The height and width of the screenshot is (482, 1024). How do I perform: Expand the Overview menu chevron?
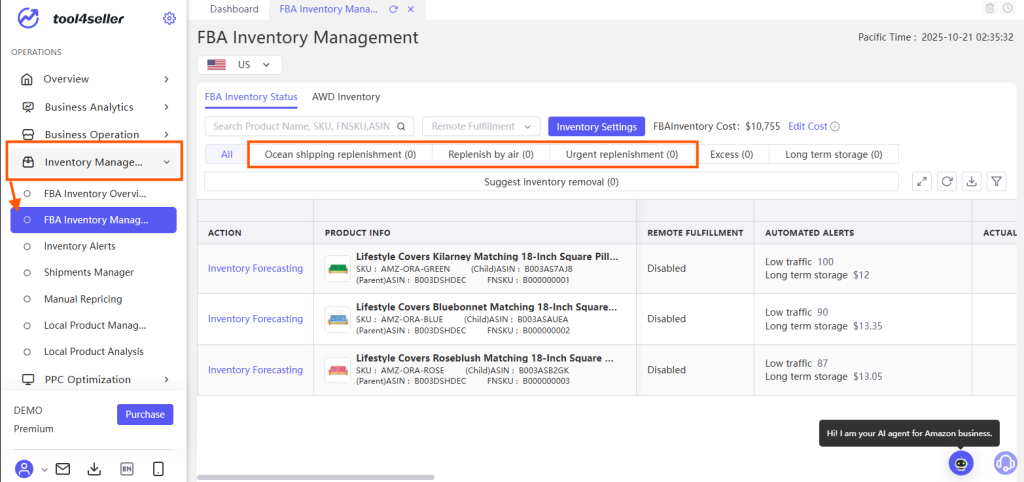coord(167,79)
